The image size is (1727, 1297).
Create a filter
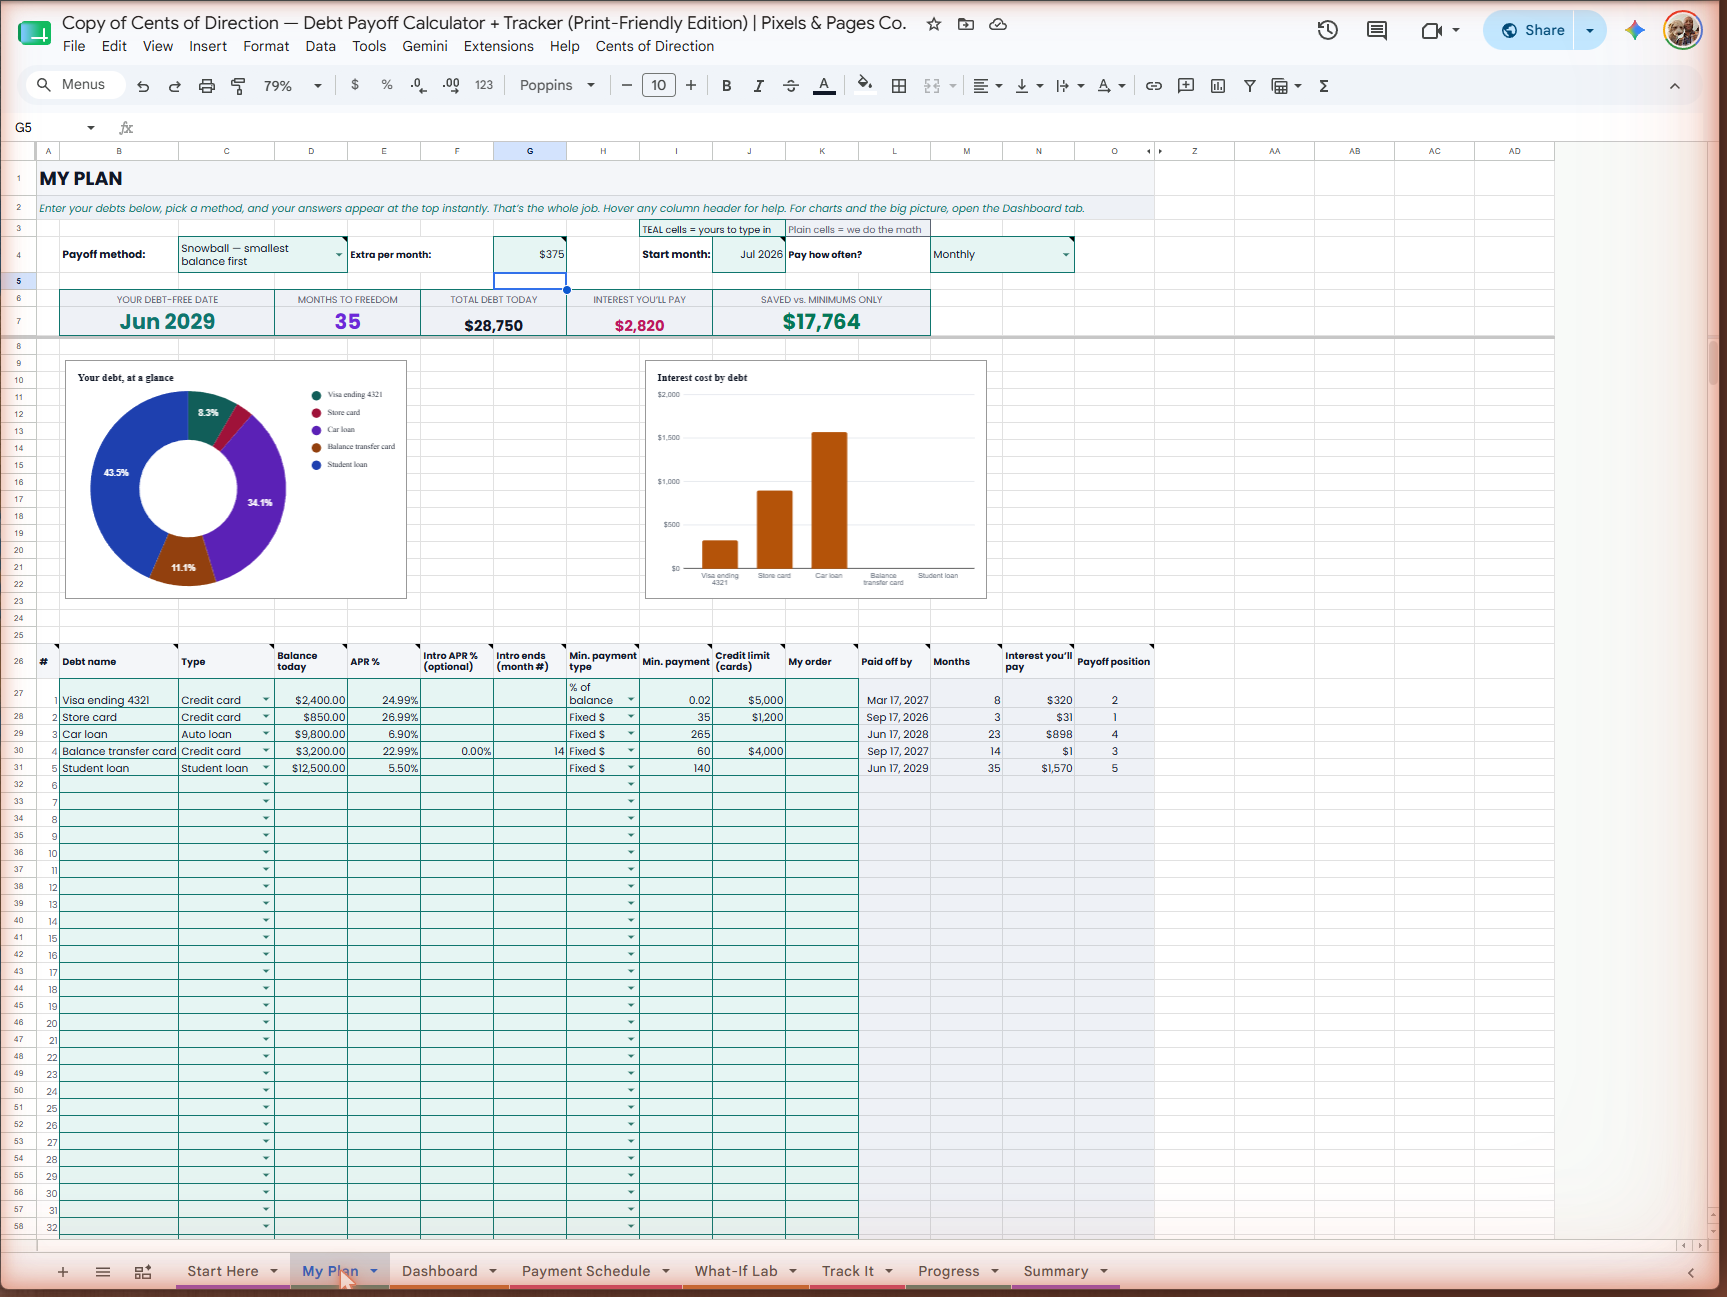(1250, 86)
